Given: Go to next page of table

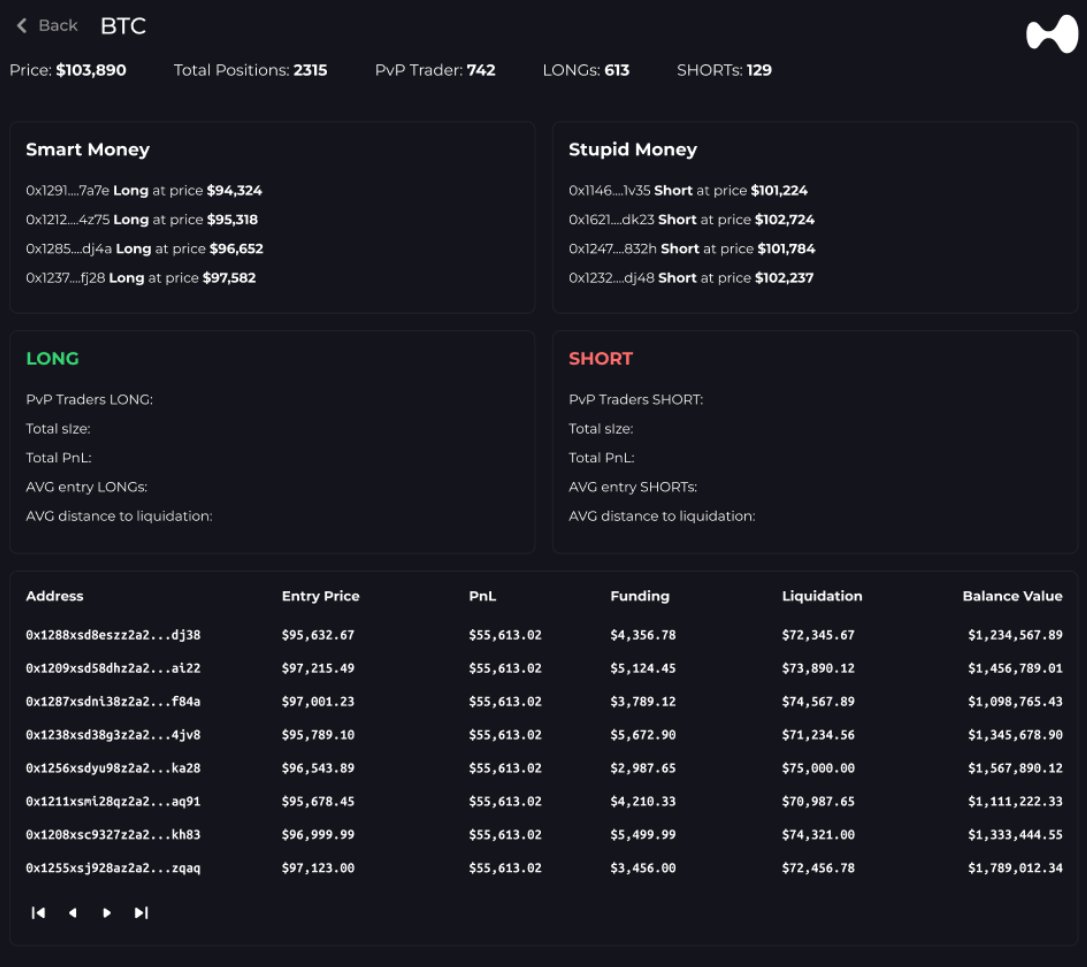Looking at the screenshot, I should [107, 912].
